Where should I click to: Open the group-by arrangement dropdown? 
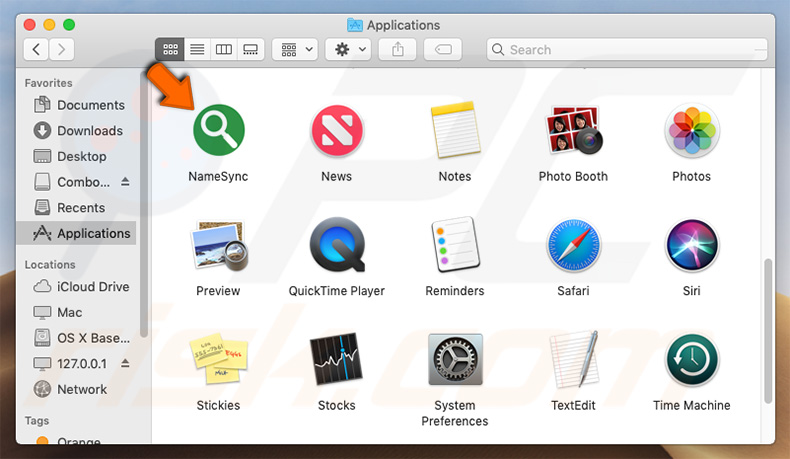point(295,49)
